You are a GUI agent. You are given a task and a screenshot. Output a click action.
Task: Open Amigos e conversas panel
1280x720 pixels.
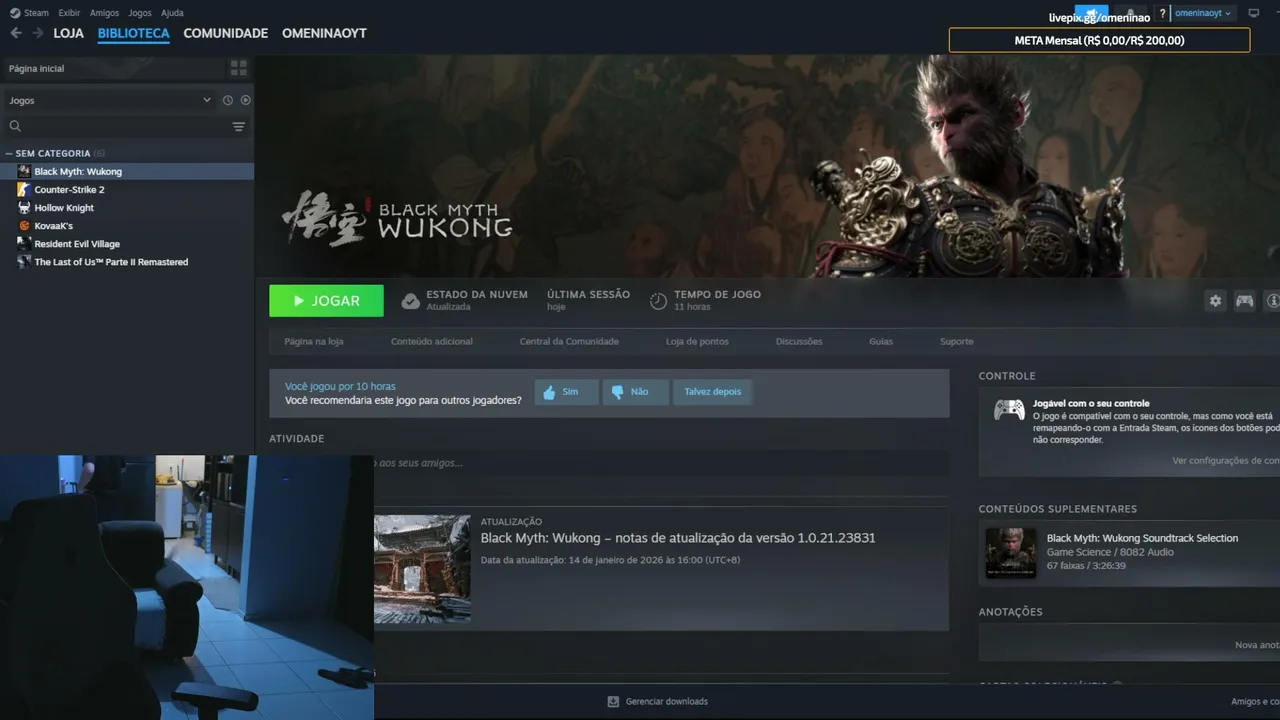pos(1255,702)
